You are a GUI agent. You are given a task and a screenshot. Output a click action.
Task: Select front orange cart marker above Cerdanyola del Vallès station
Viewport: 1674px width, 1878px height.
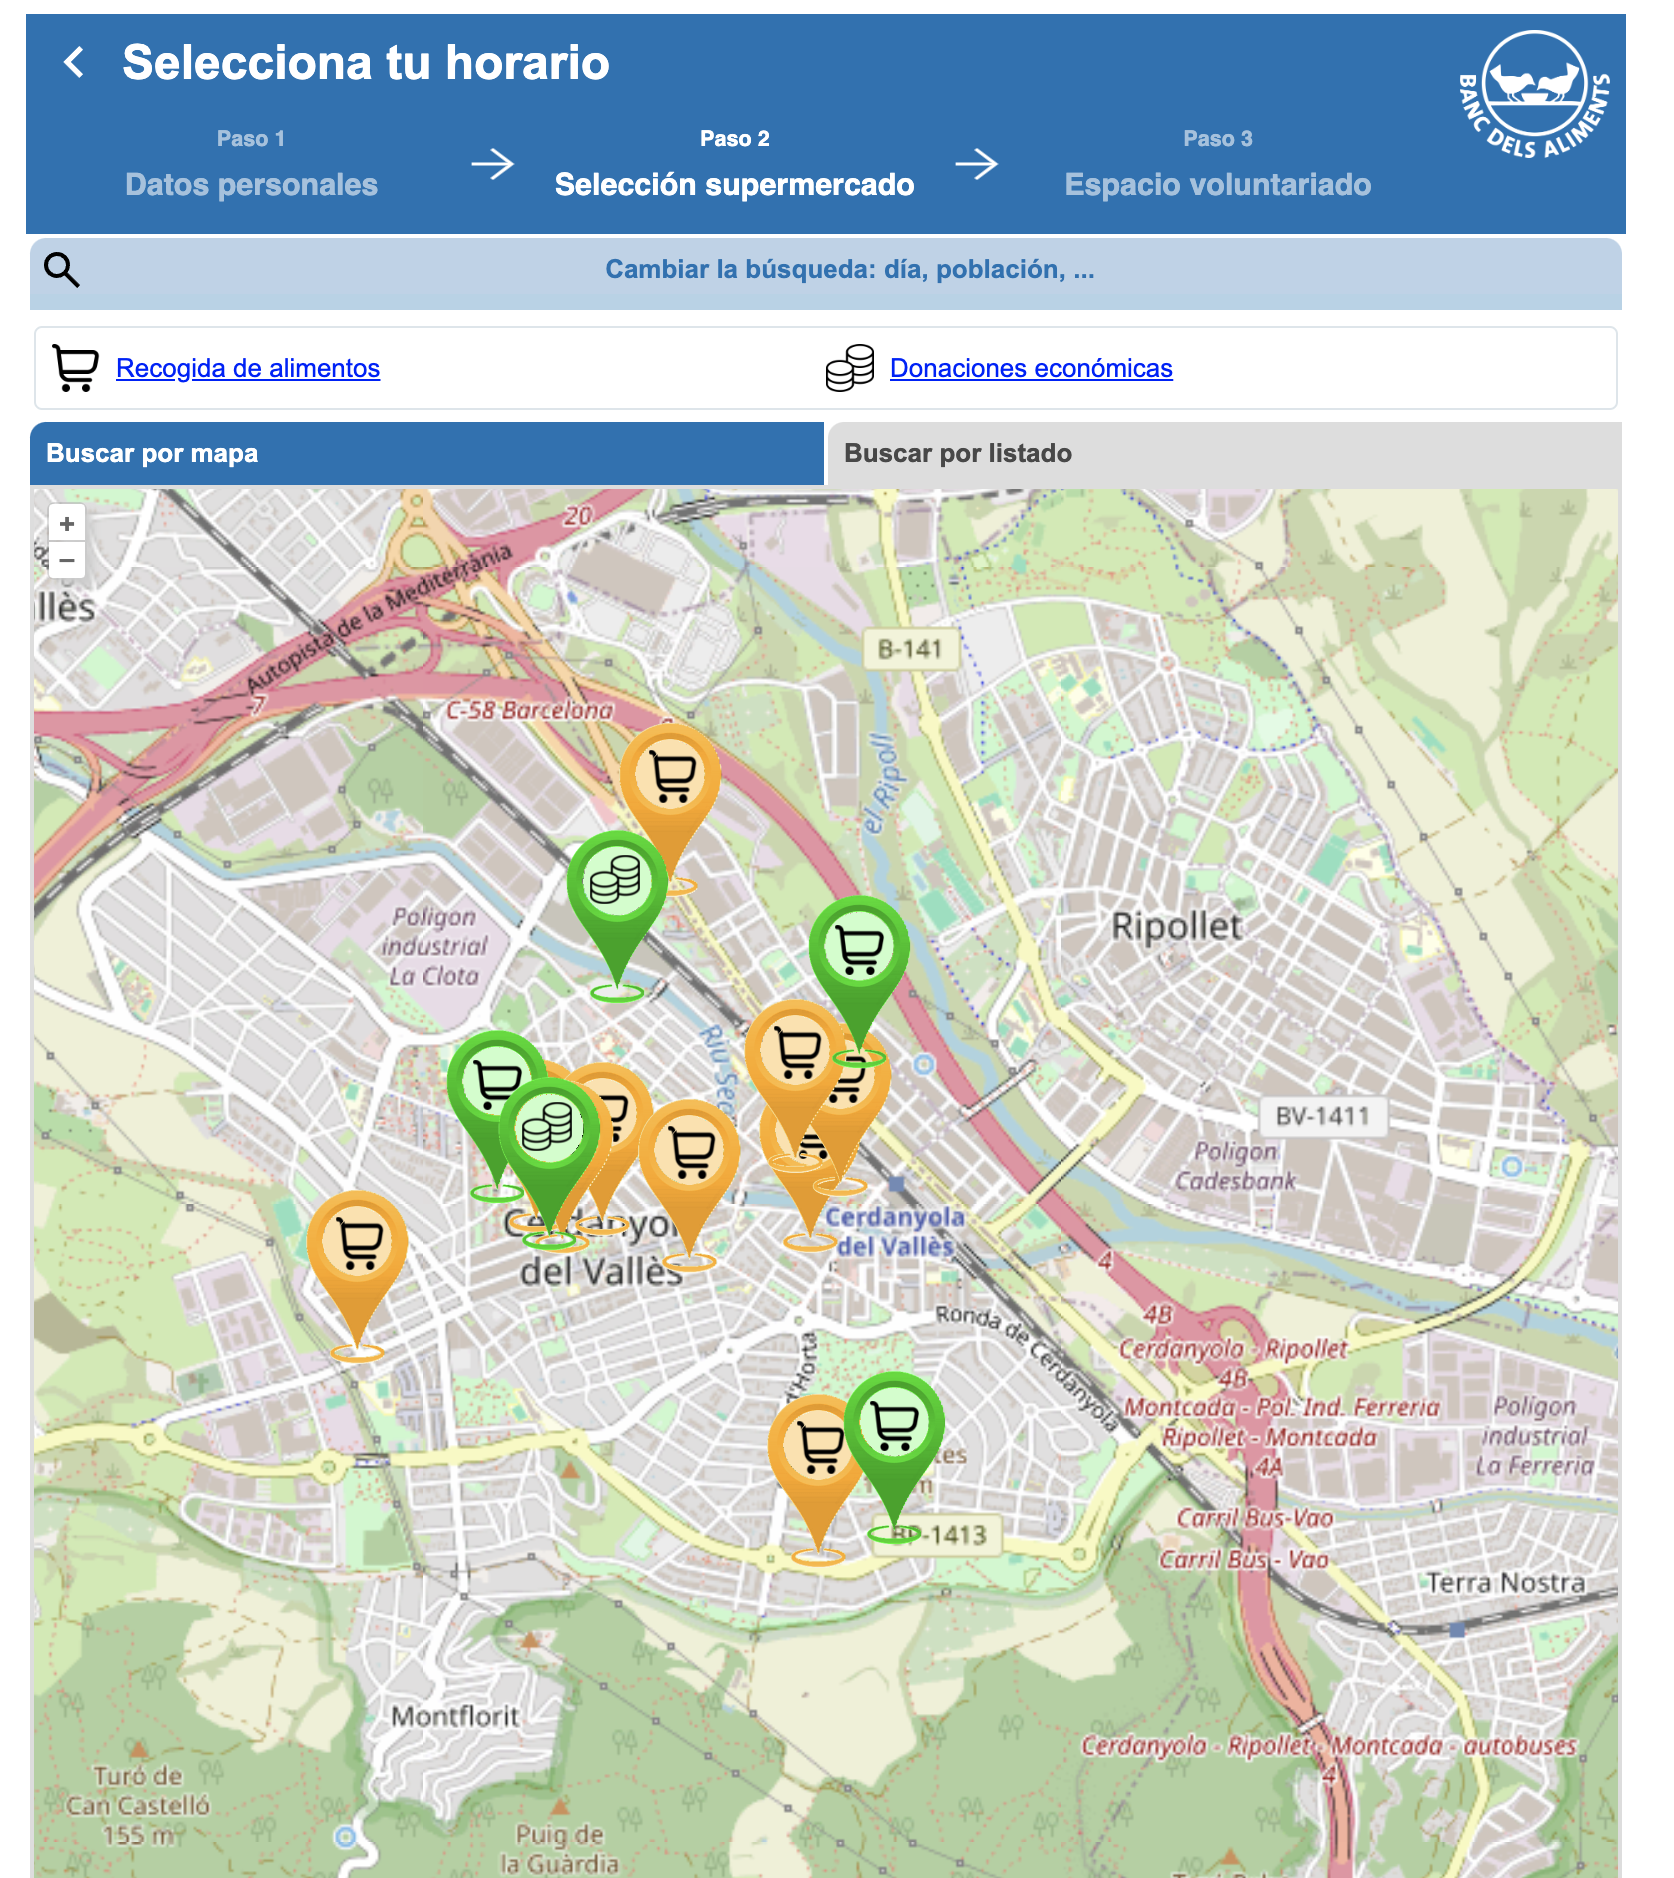796,1052
